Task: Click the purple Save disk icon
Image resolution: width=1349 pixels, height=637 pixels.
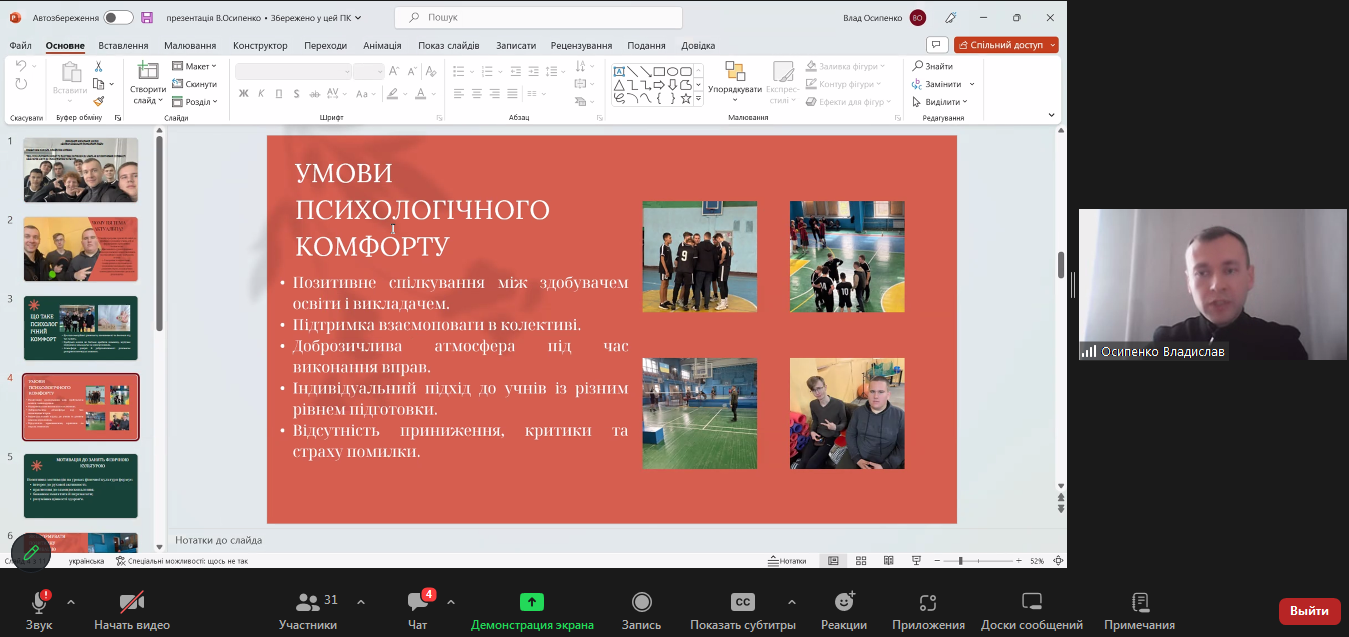Action: click(147, 18)
